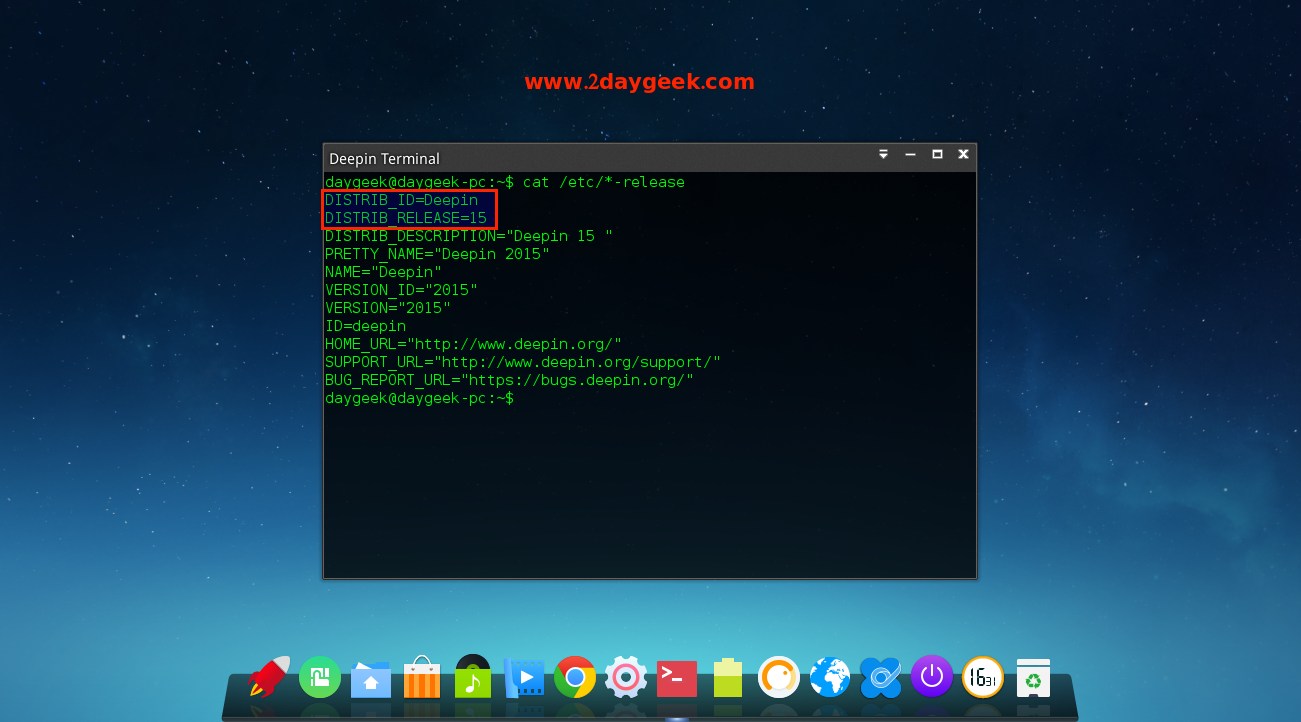Open the orange circular dial dock icon

(779, 678)
